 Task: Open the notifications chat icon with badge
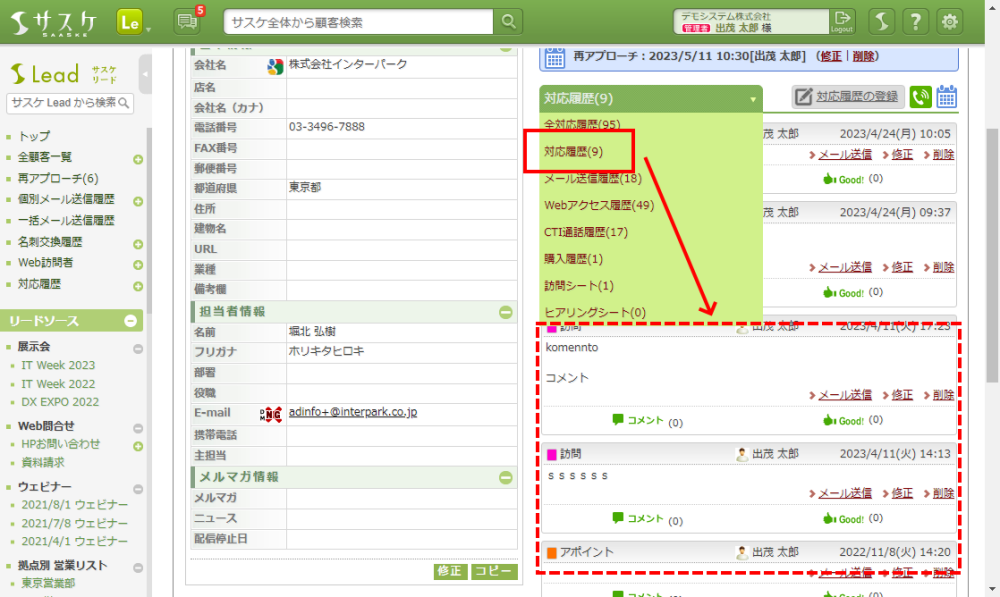(186, 21)
